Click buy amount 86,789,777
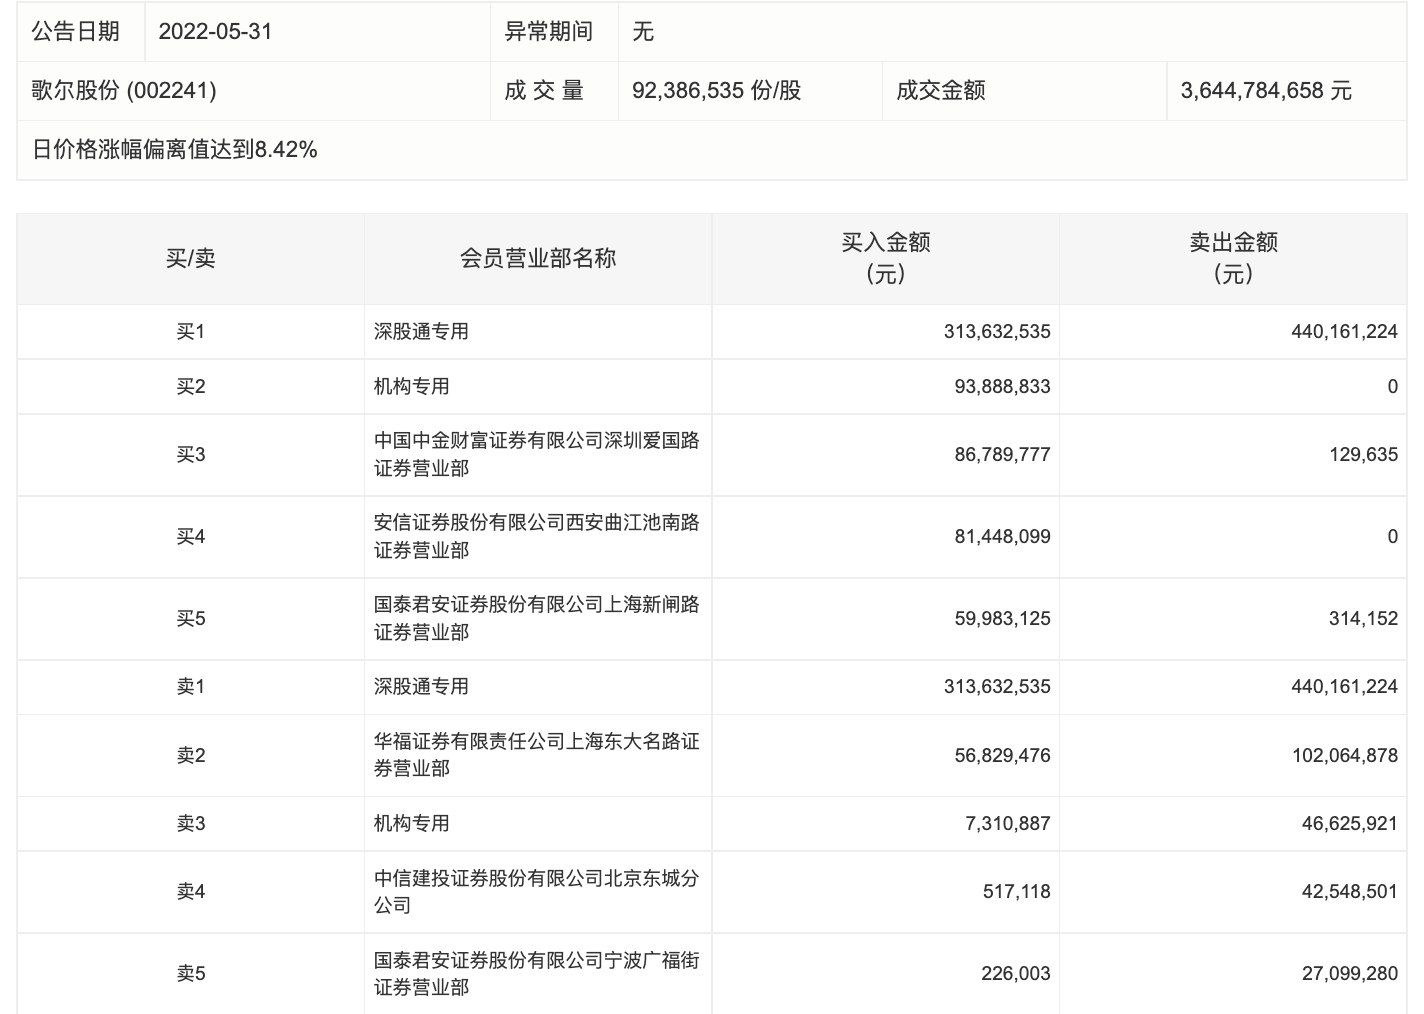The height and width of the screenshot is (1014, 1424). pos(1002,454)
